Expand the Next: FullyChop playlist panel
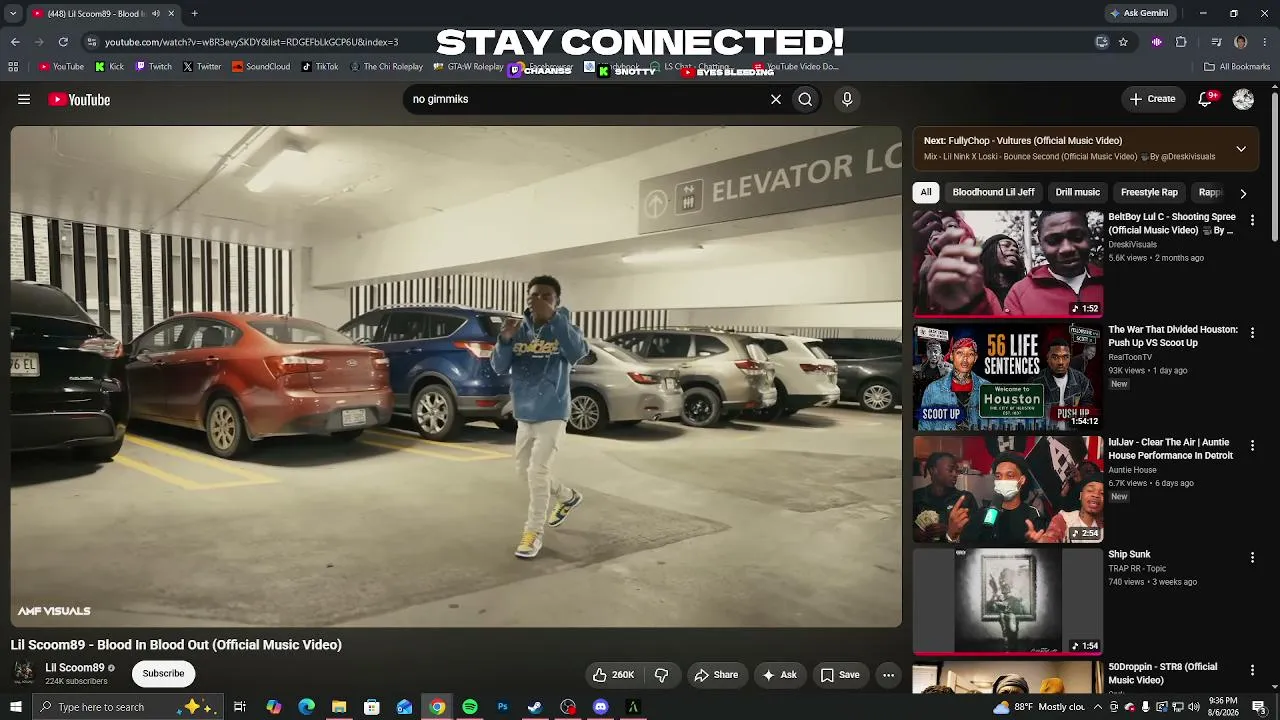The width and height of the screenshot is (1280, 720). coord(1241,149)
